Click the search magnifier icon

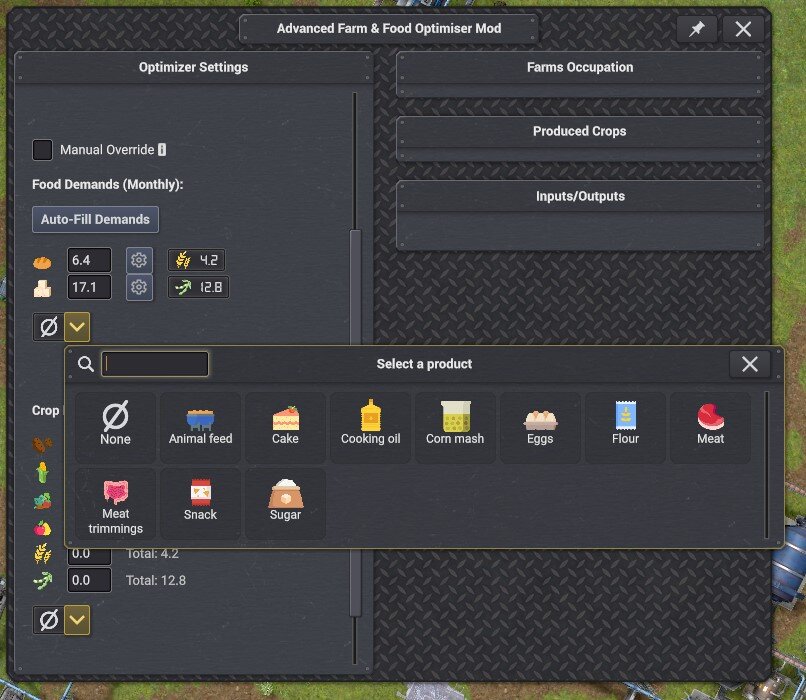(x=85, y=364)
